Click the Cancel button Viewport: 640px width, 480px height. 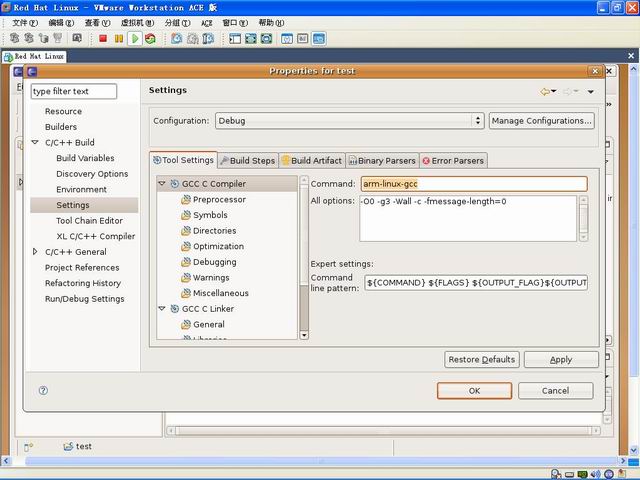tap(556, 391)
